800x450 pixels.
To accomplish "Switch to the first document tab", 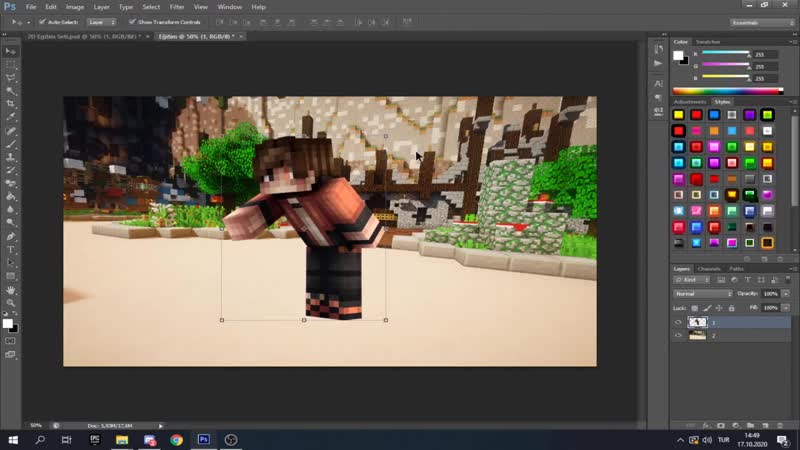I will pyautogui.click(x=84, y=37).
